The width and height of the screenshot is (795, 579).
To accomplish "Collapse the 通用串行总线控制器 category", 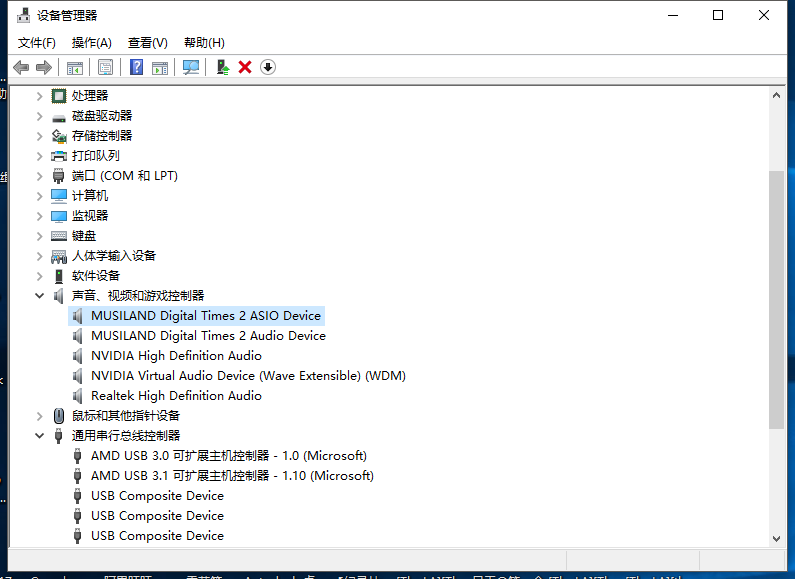I will [x=40, y=436].
